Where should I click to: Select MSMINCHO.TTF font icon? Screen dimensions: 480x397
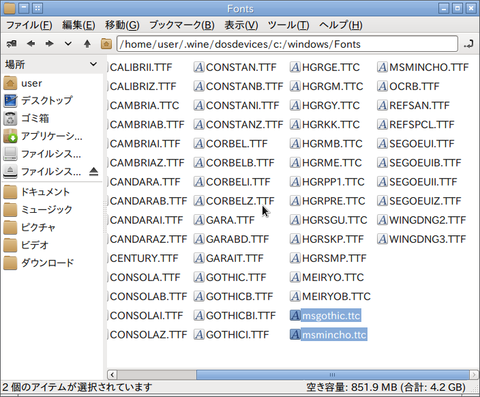click(382, 67)
